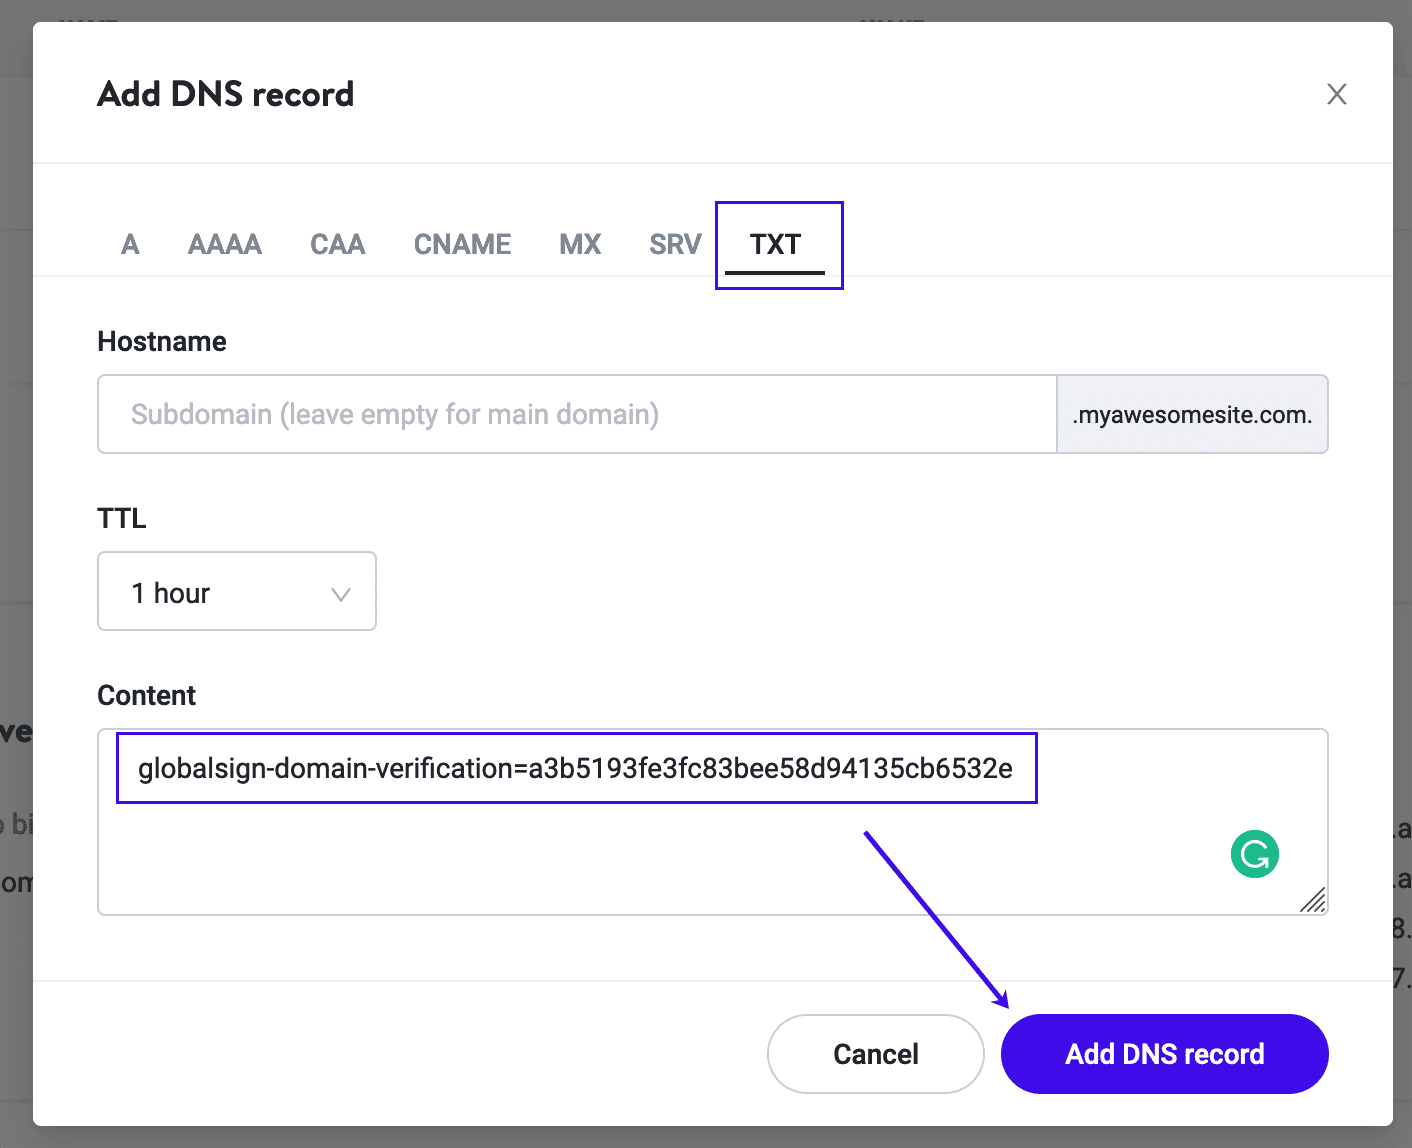The image size is (1412, 1148).
Task: Click the TTL dropdown chevron arrow
Action: coord(340,591)
